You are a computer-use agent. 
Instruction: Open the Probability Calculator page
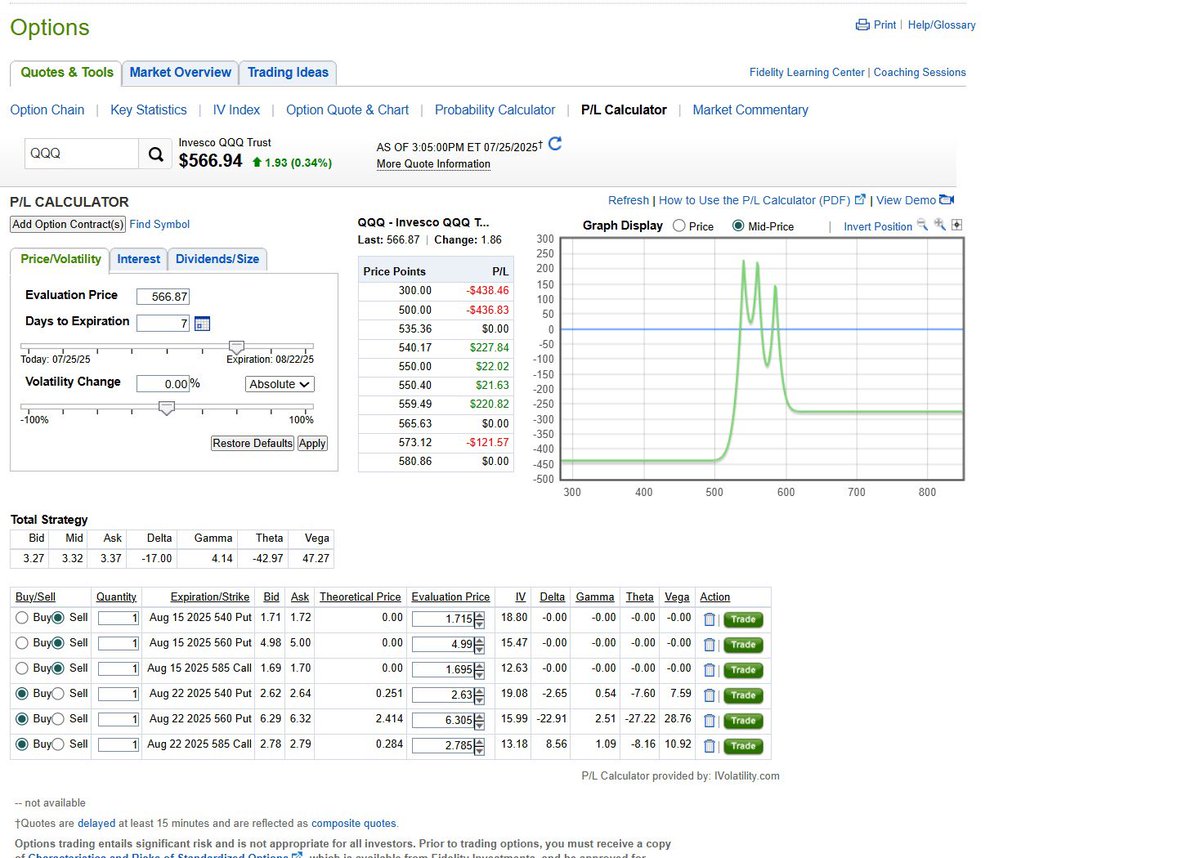[x=495, y=110]
